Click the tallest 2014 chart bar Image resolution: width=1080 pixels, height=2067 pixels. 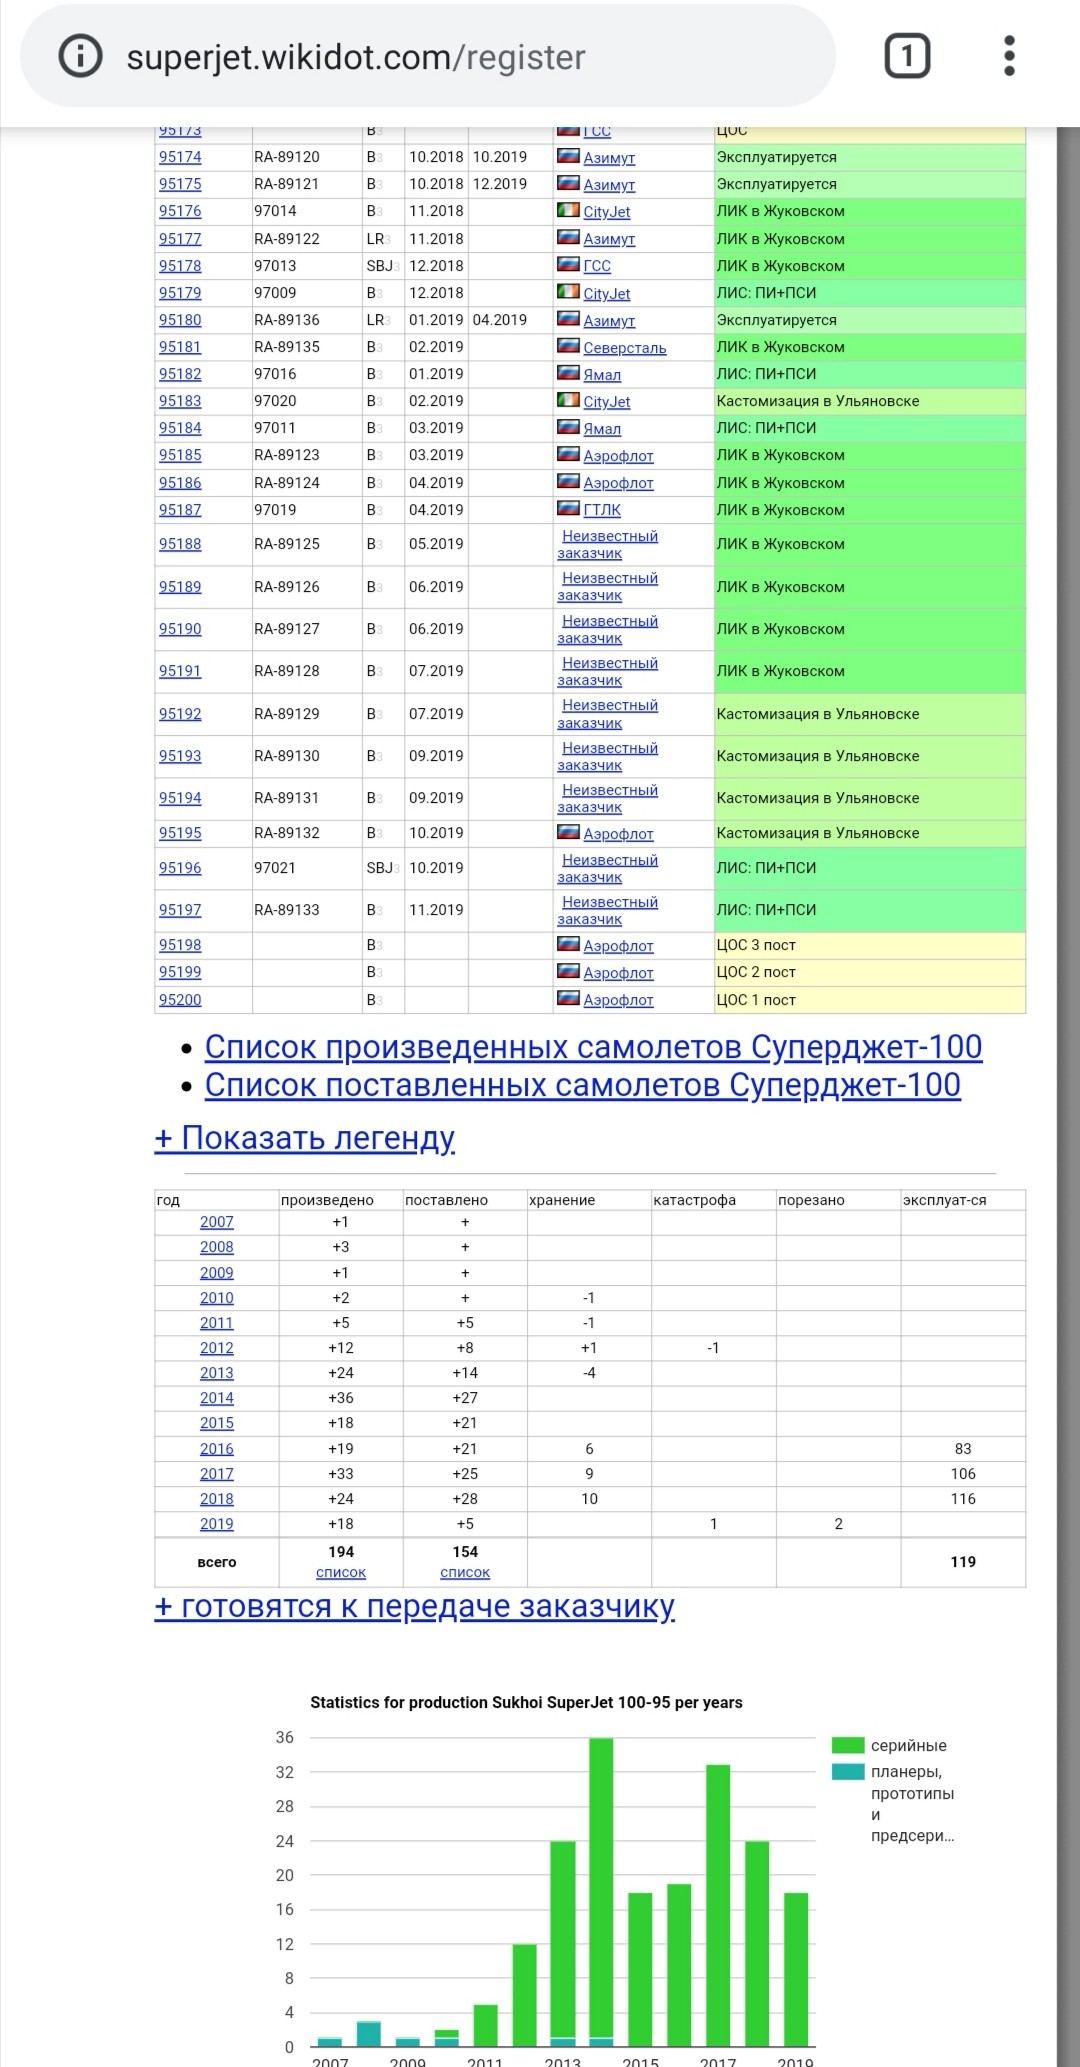(601, 1892)
